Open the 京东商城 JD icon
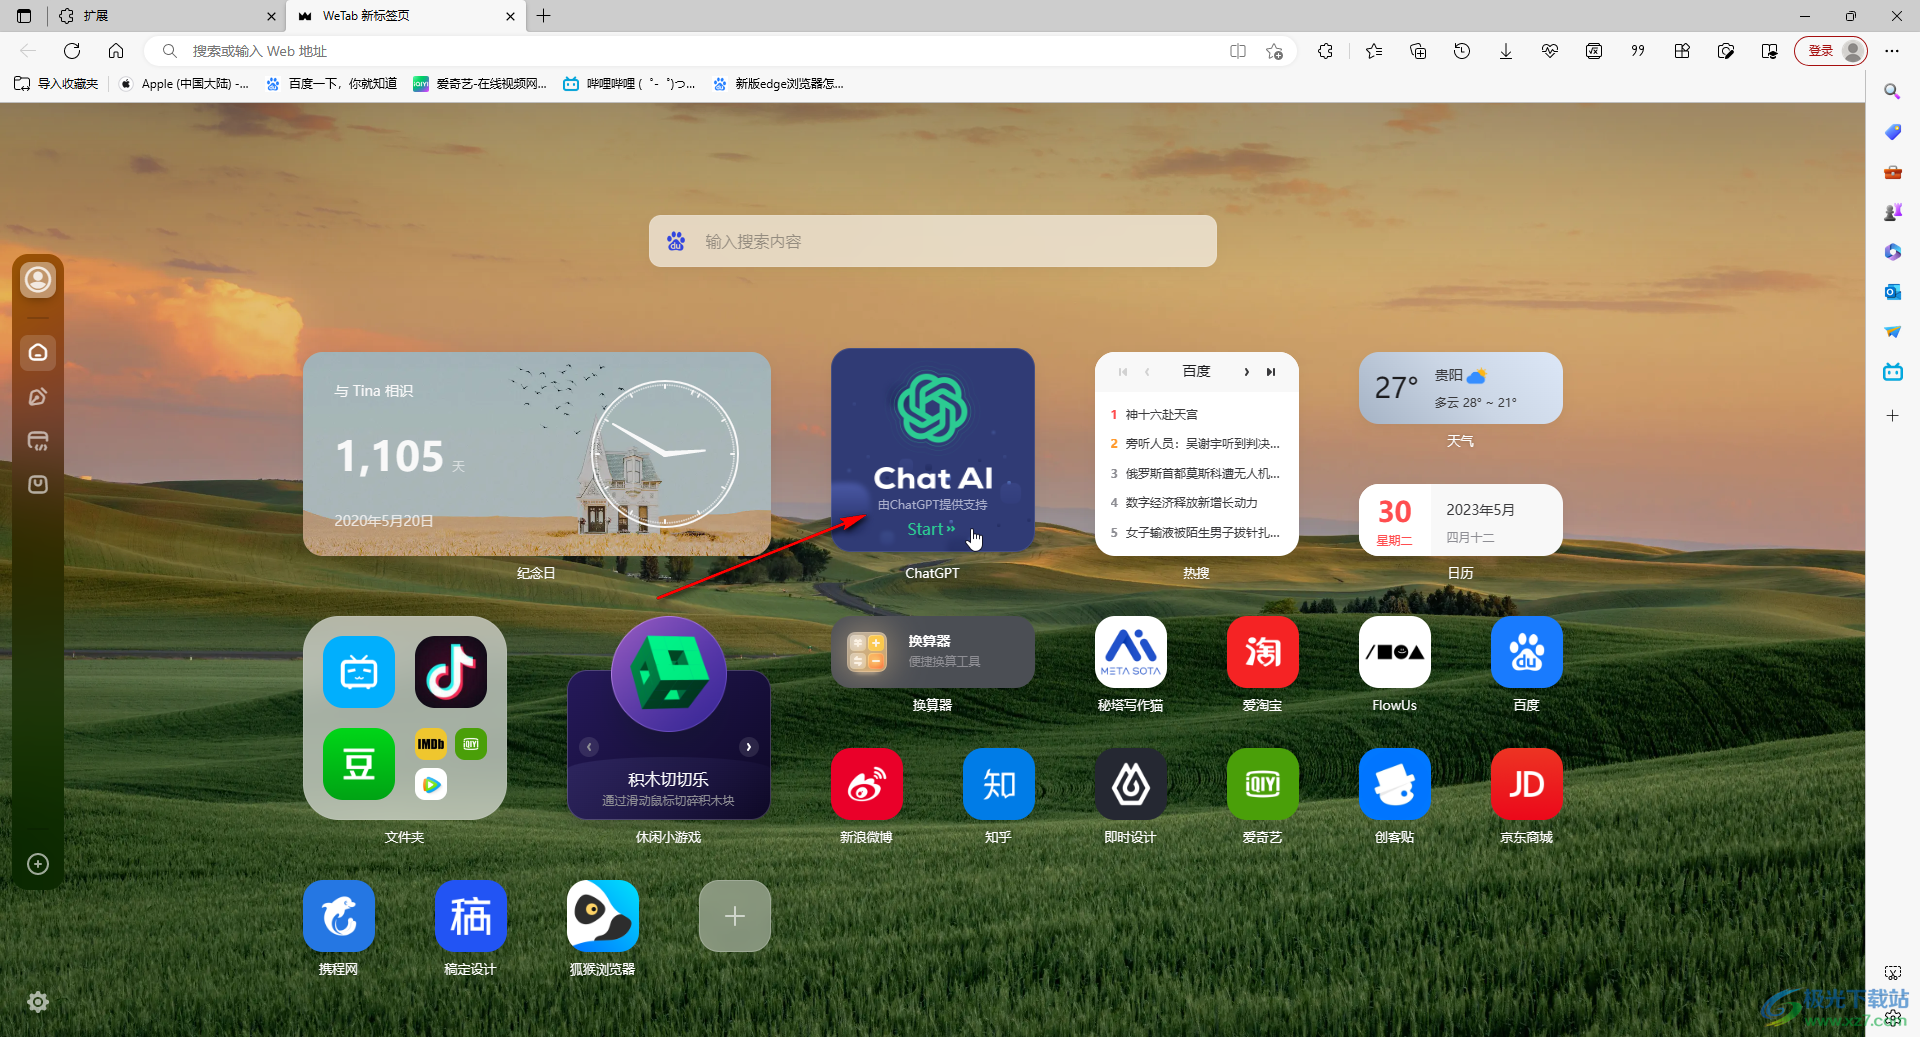This screenshot has height=1037, width=1920. pyautogui.click(x=1527, y=784)
